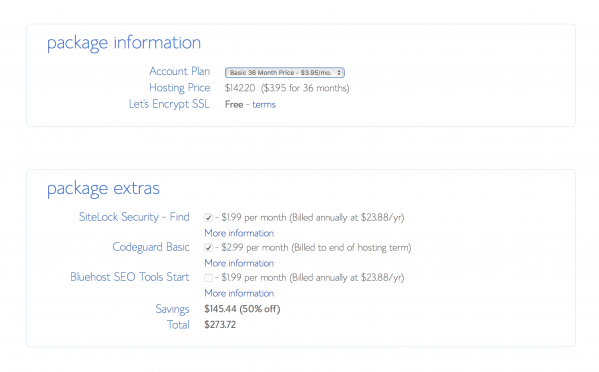The width and height of the screenshot is (599, 372).
Task: Click the Account Plan label
Action: coord(180,71)
